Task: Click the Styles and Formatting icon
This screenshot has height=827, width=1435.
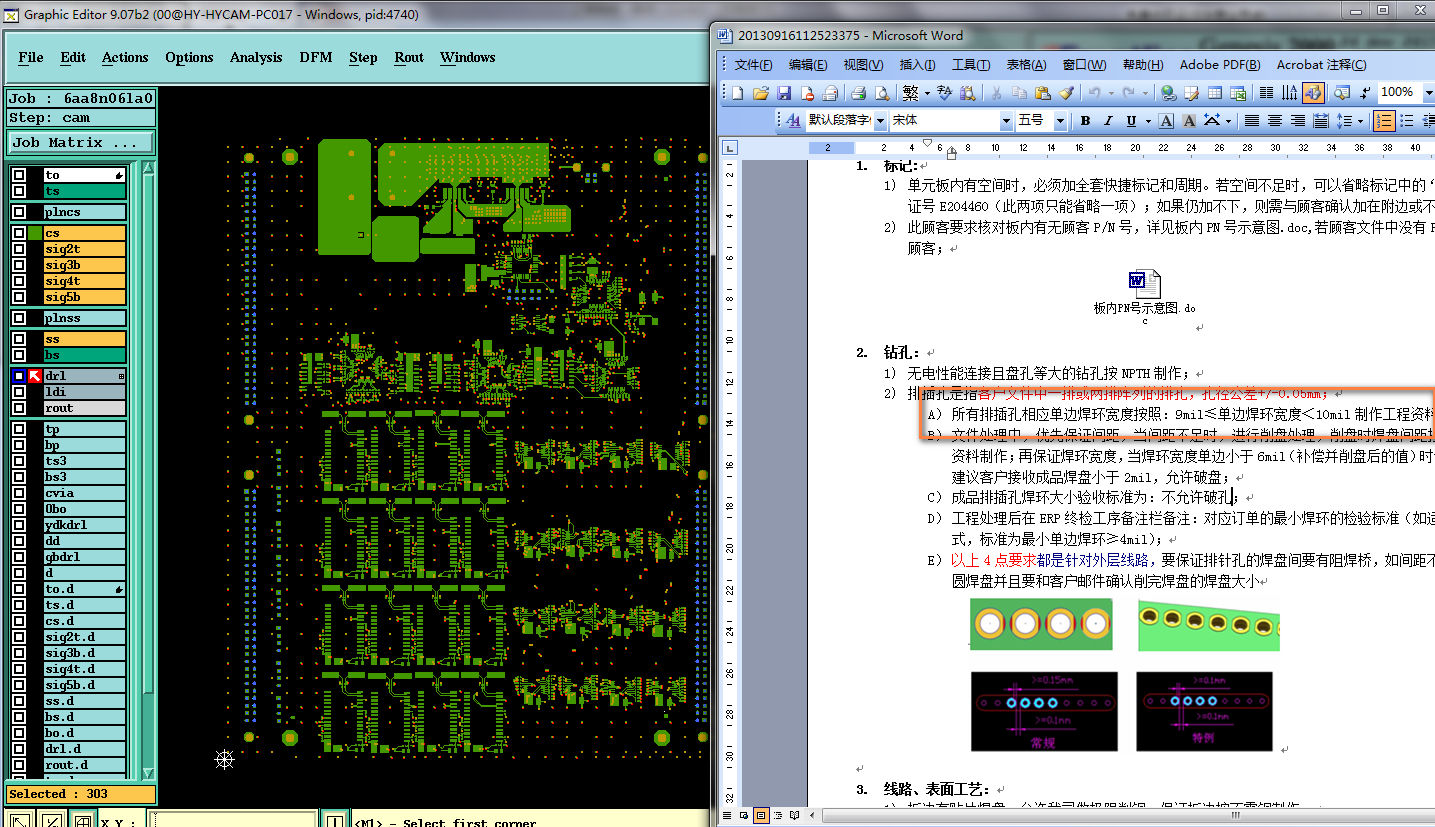Action: click(794, 121)
